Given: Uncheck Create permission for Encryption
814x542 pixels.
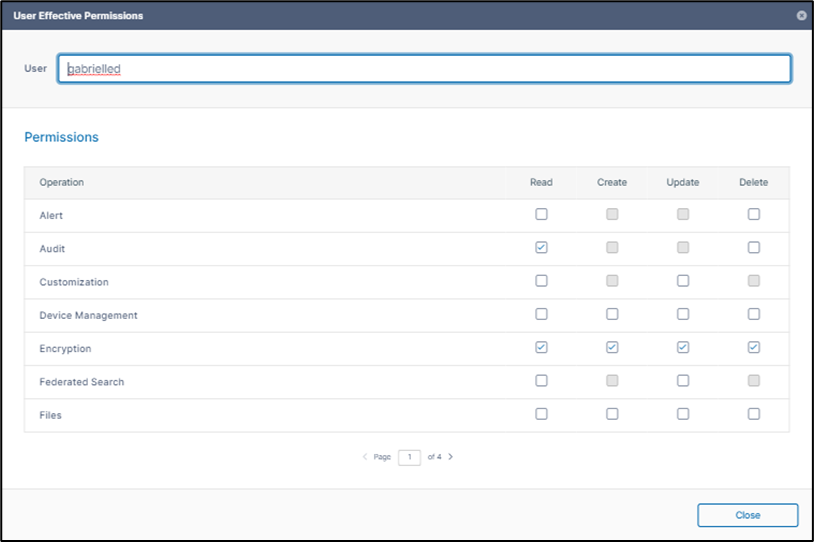Looking at the screenshot, I should pos(612,348).
